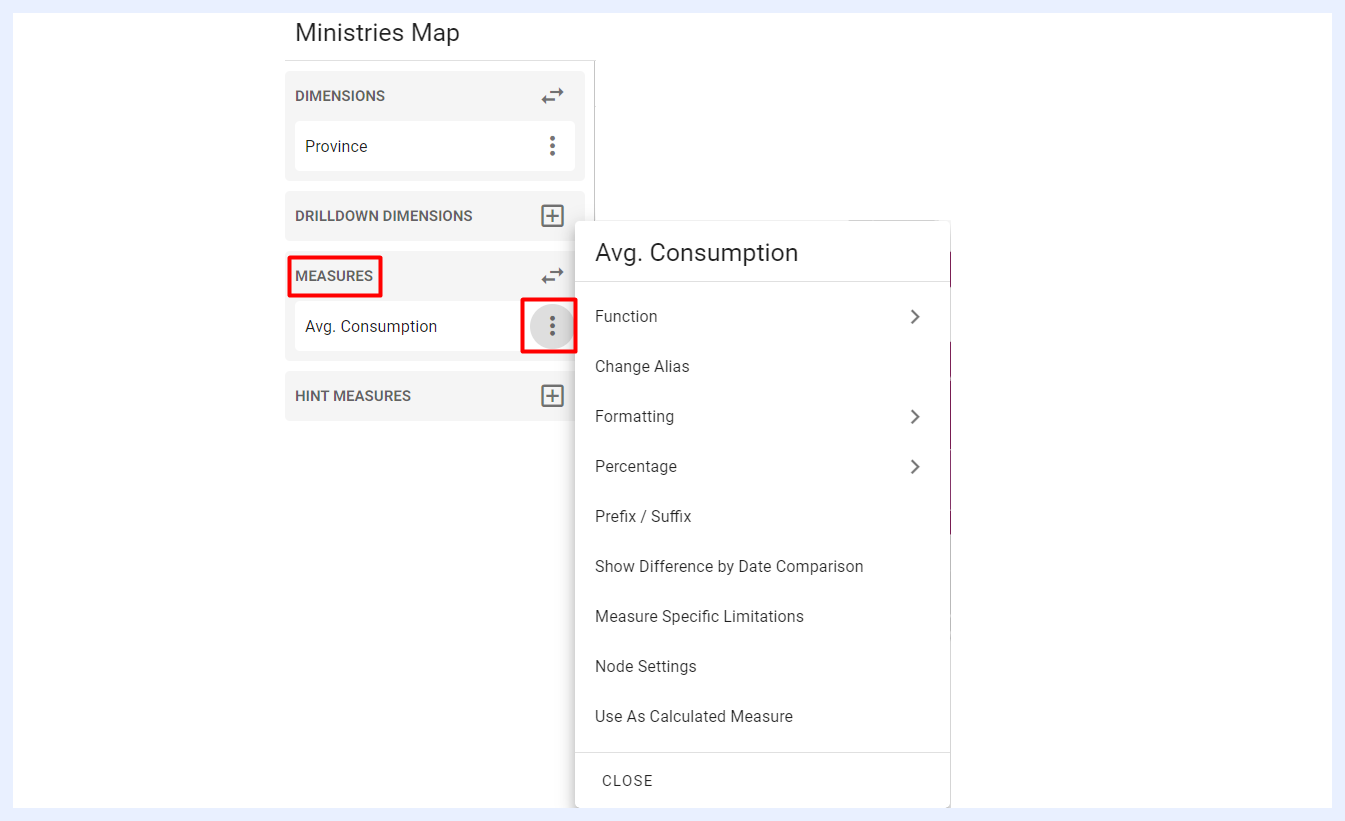The image size is (1345, 821).
Task: Select the Avg. Consumption measure label
Action: tap(371, 326)
